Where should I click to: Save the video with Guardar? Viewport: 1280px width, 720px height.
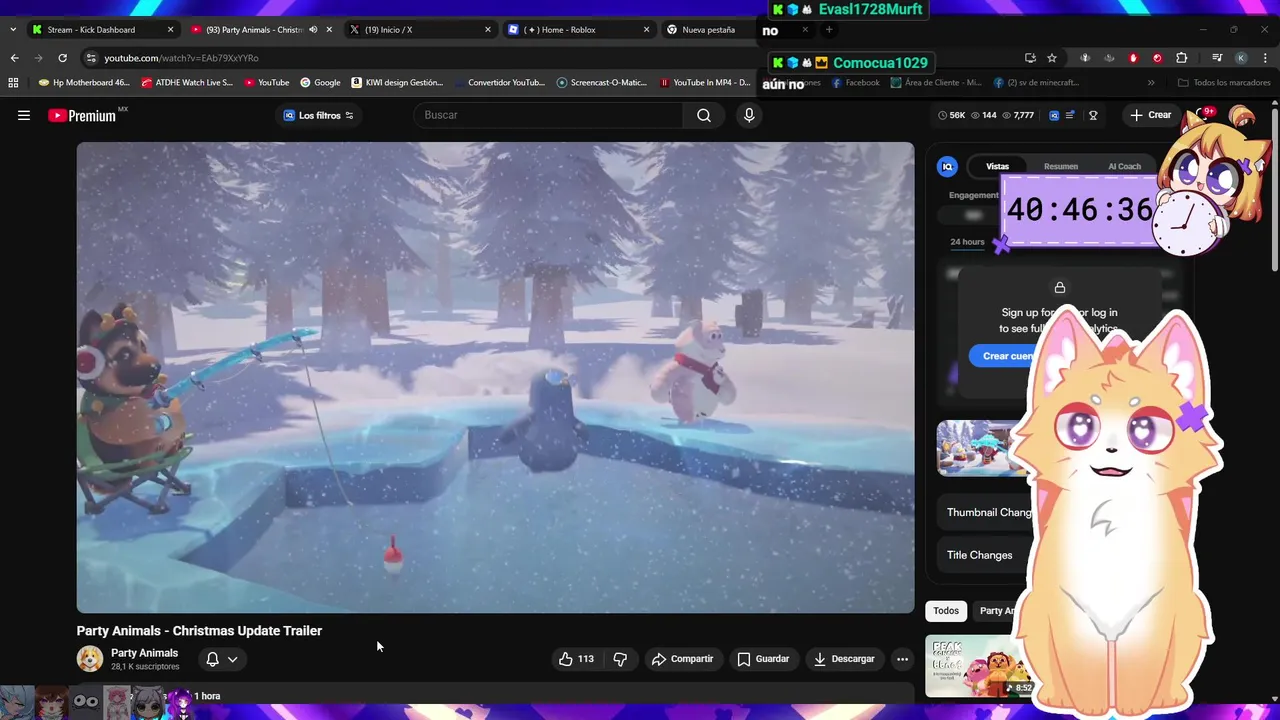click(763, 659)
